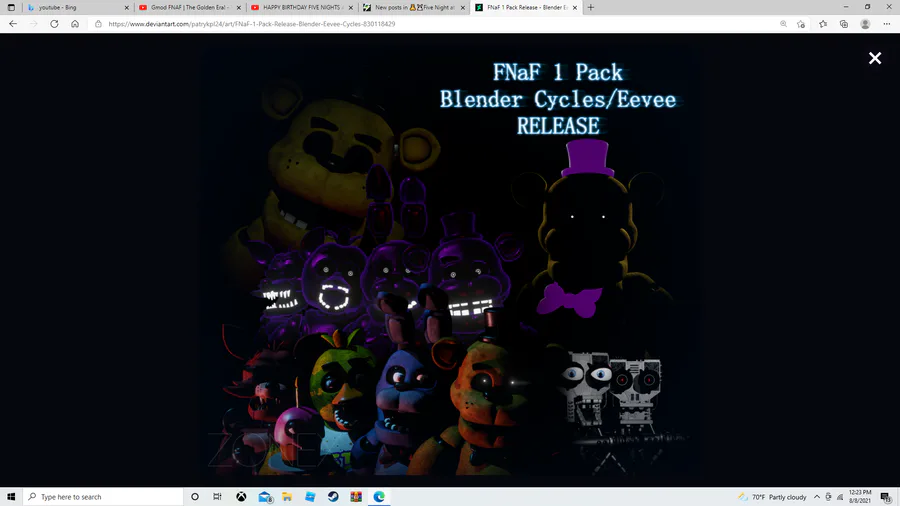Open Mail app on the taskbar
900x506 pixels.
coord(265,497)
